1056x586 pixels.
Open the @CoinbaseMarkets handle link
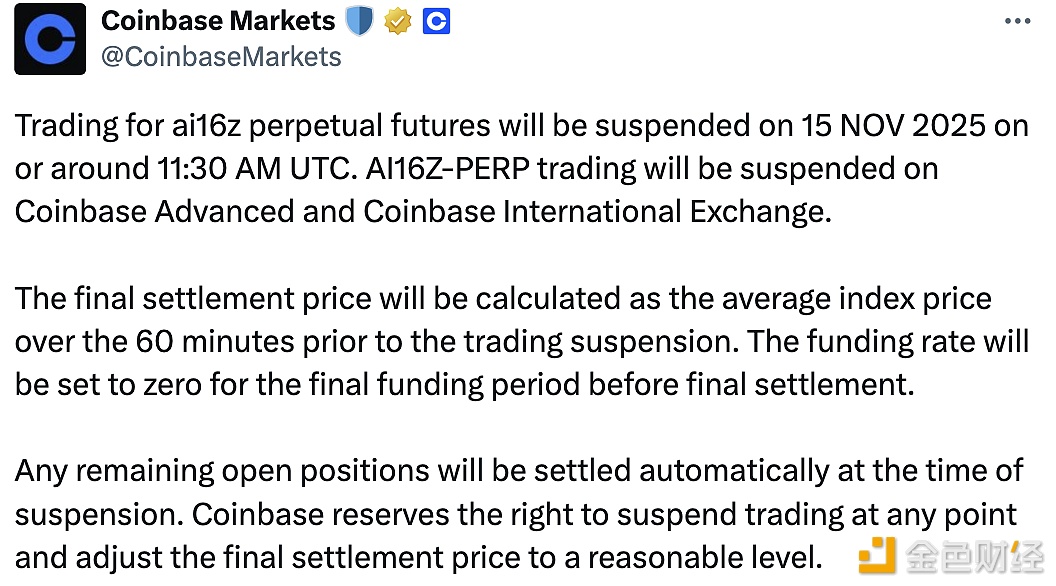click(222, 56)
